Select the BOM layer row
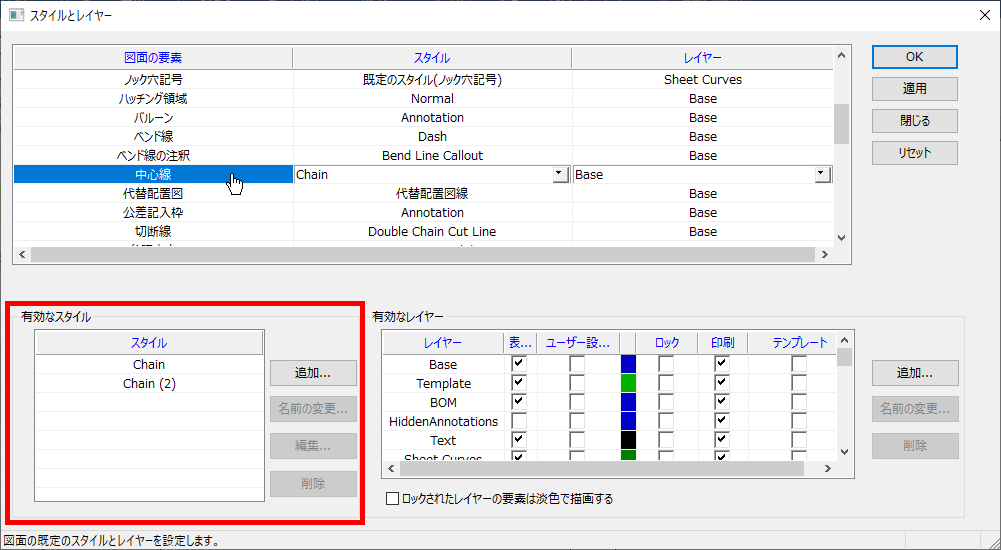1001x550 pixels. [442, 403]
